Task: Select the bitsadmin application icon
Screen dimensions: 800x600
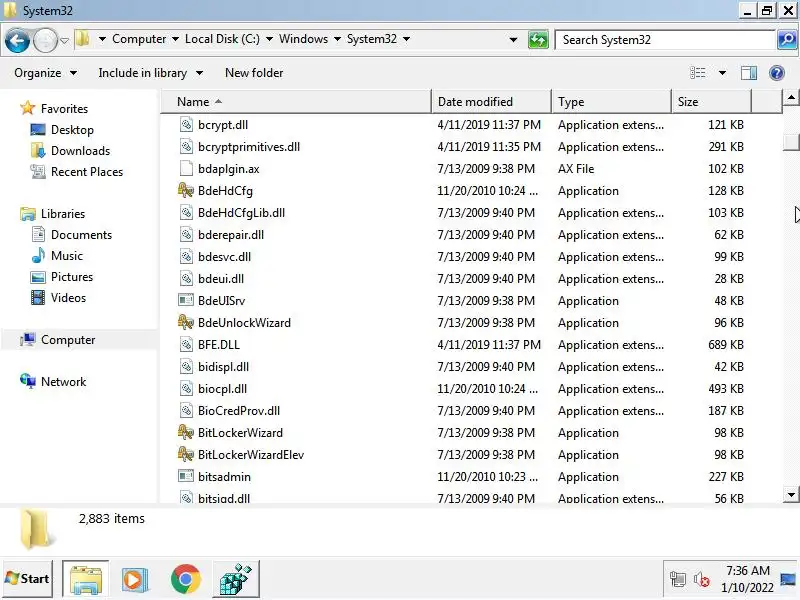Action: (186, 477)
